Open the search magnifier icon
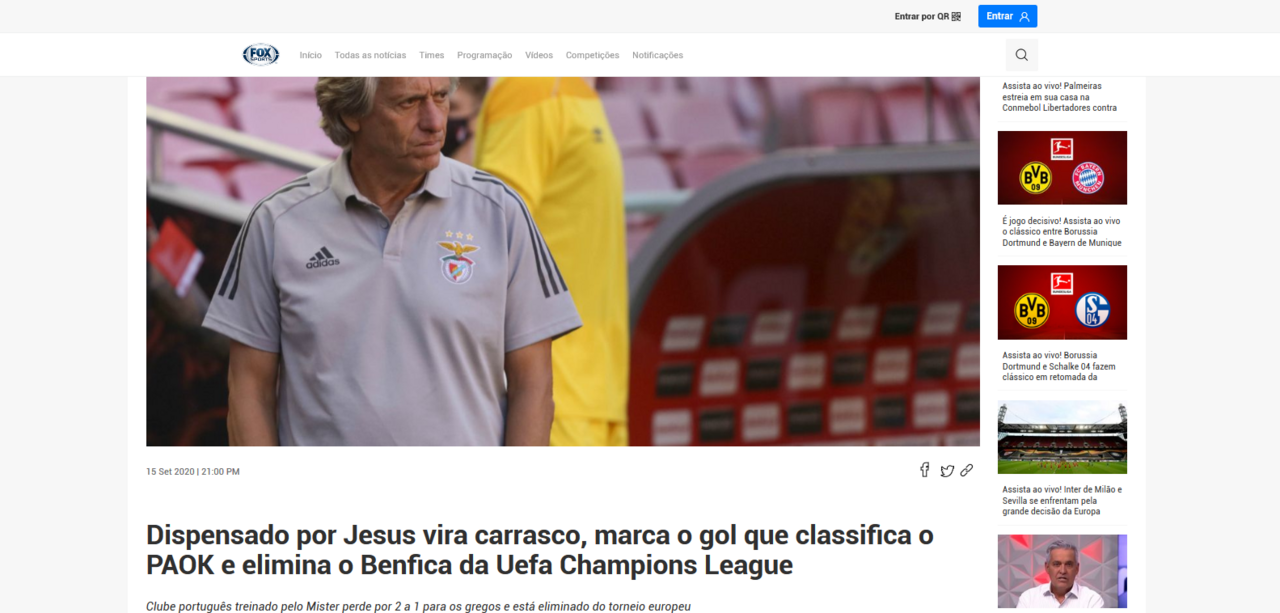Viewport: 1280px width, 613px height. (x=1021, y=55)
